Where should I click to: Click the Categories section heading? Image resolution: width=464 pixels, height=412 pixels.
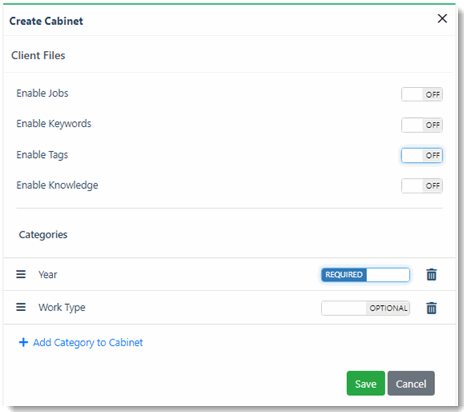[x=43, y=235]
